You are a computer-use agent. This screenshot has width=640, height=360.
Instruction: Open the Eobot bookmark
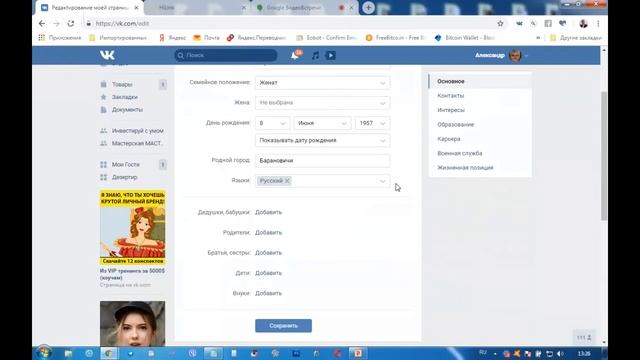pos(326,38)
